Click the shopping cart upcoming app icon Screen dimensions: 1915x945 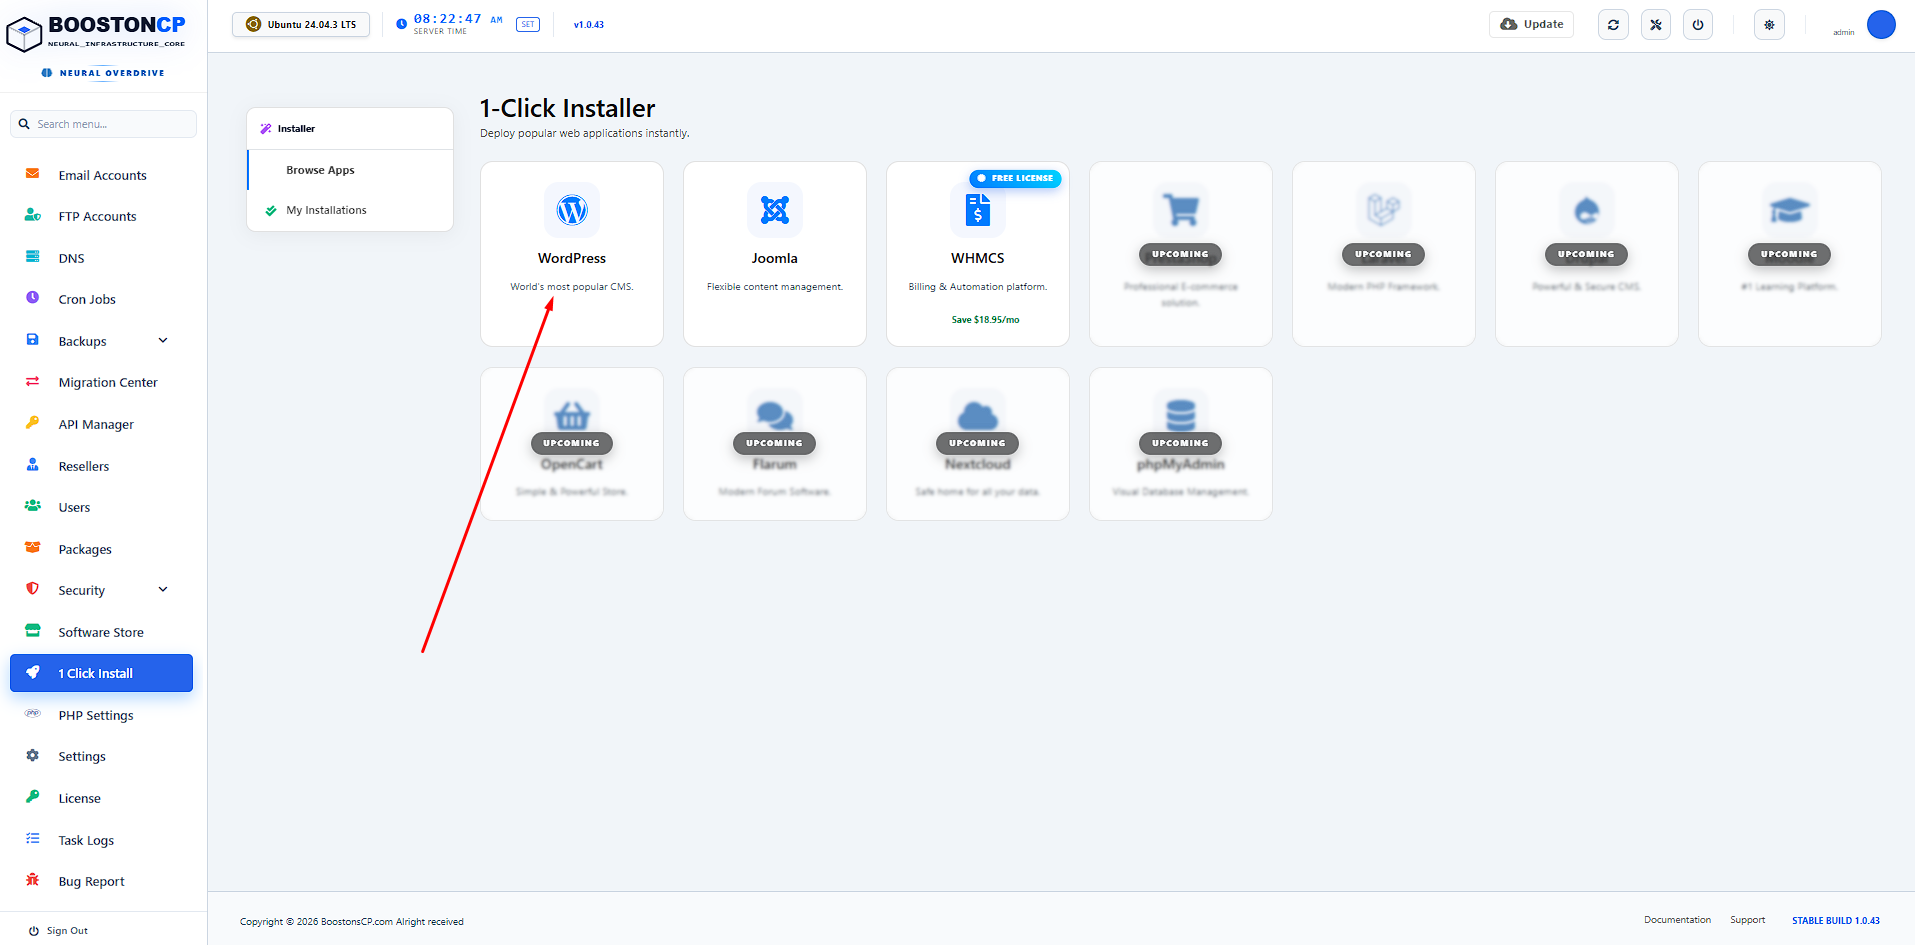(x=1181, y=210)
